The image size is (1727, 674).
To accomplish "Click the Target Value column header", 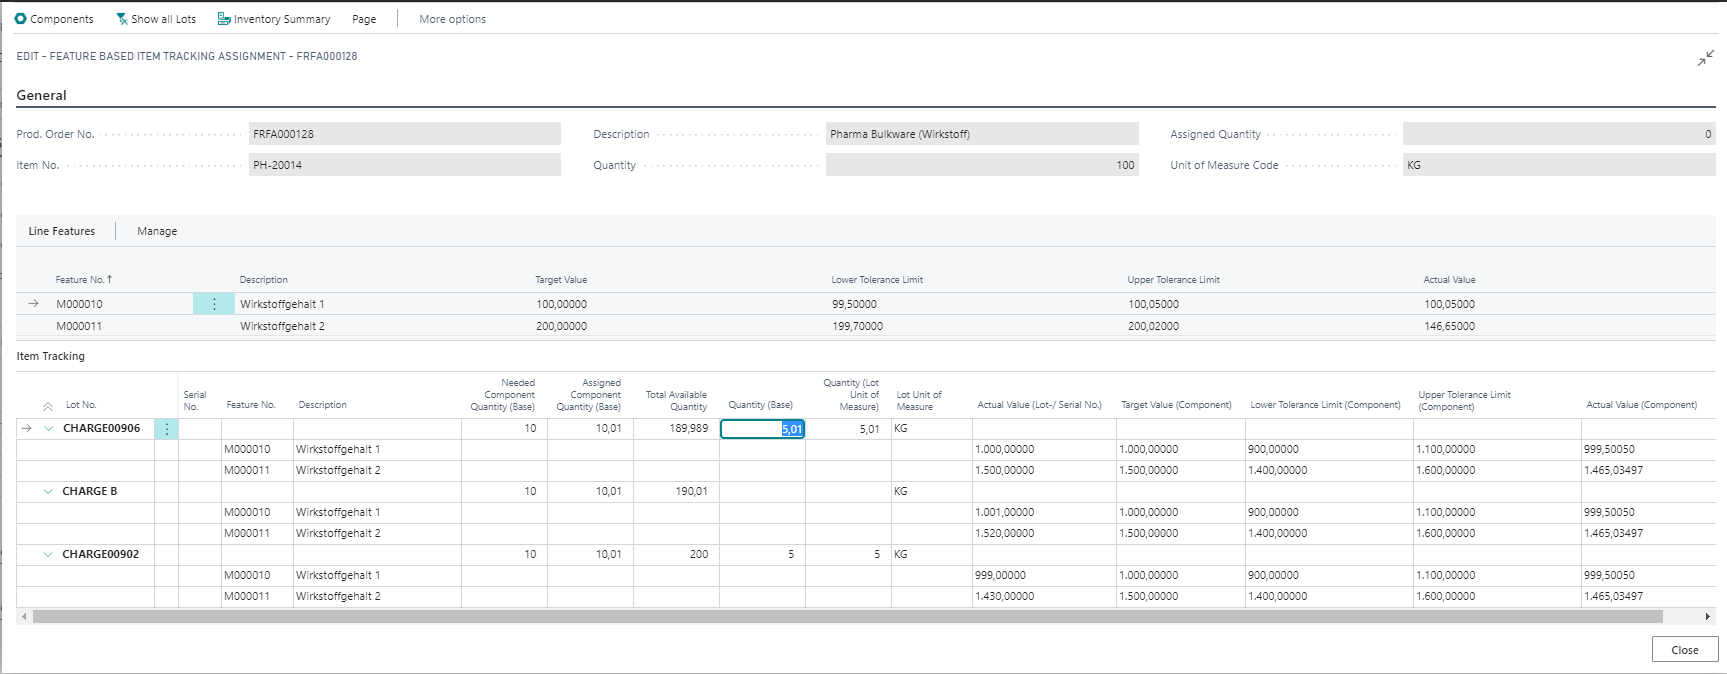I will click(561, 280).
